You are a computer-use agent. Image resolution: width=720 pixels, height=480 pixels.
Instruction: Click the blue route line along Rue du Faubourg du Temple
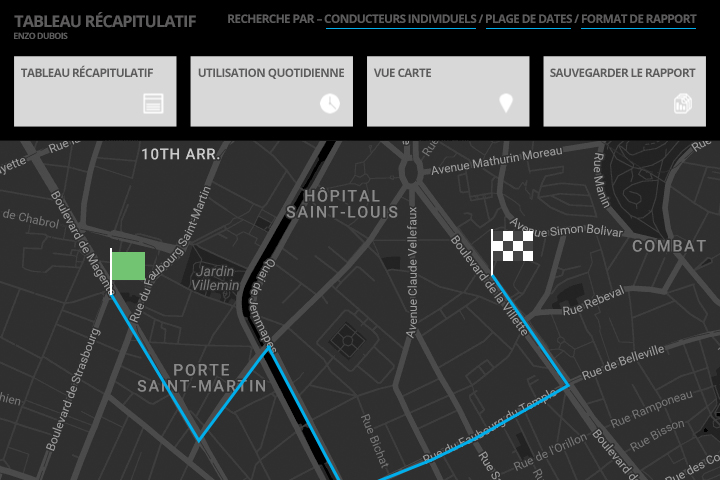click(470, 433)
